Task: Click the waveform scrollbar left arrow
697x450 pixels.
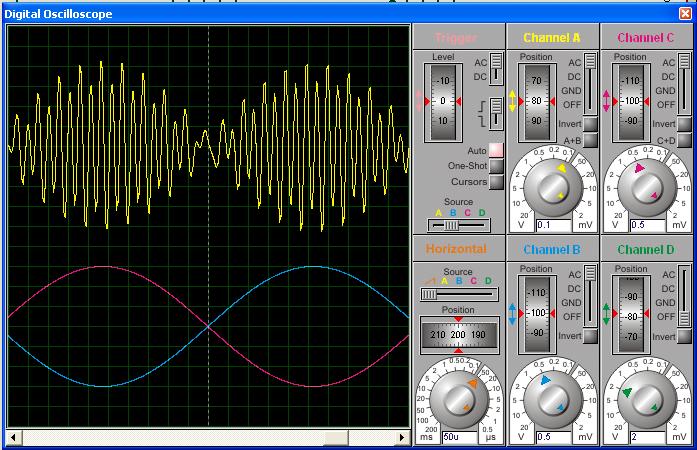Action: coord(13,438)
